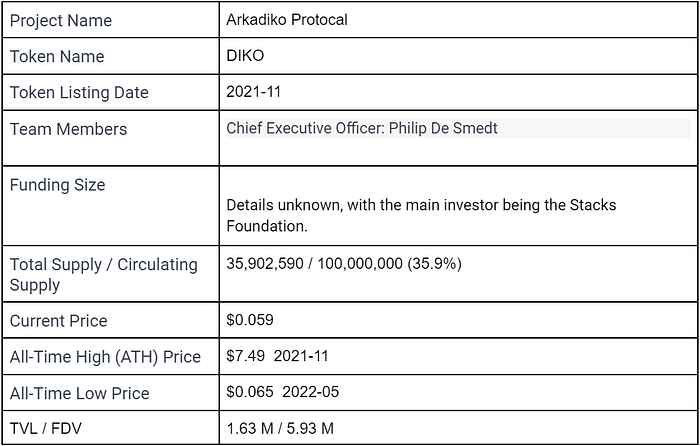This screenshot has width=700, height=446.
Task: Click the Token Name label
Action: pyautogui.click(x=57, y=57)
